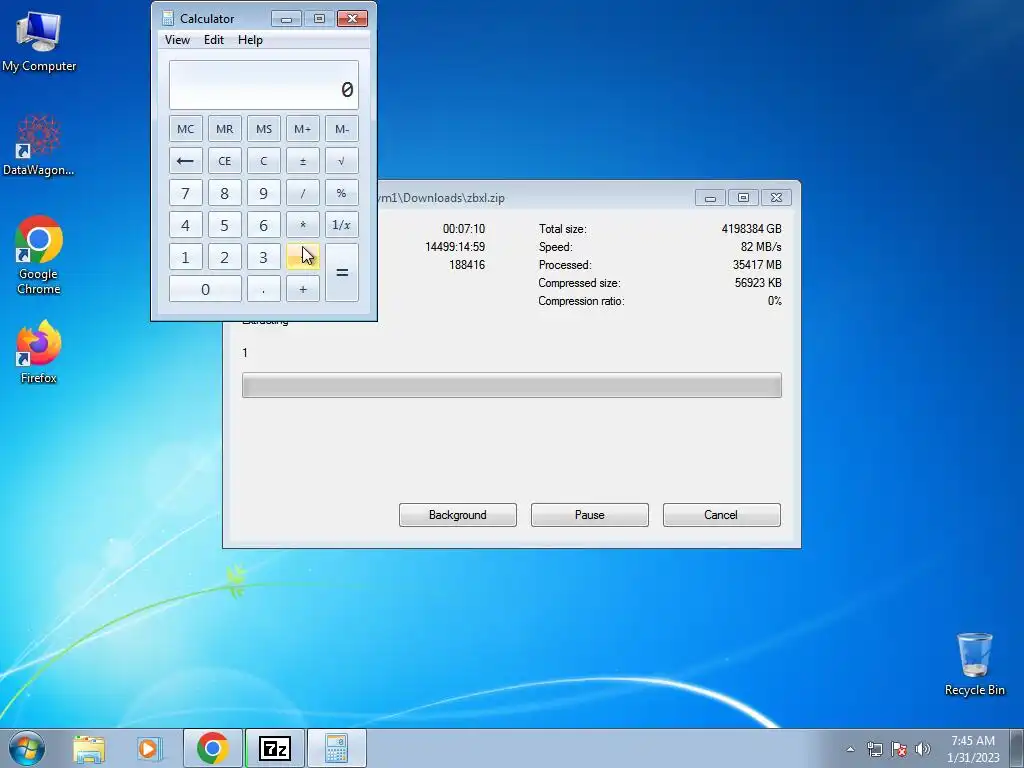Click the C clear key
This screenshot has height=768, width=1024.
[x=264, y=161]
